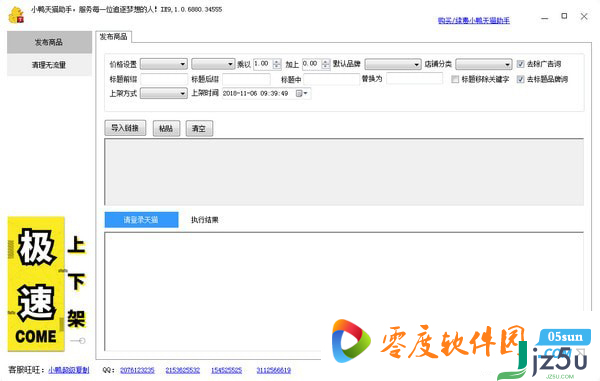Click the 粘贴 button
The width and height of the screenshot is (600, 381).
(166, 128)
